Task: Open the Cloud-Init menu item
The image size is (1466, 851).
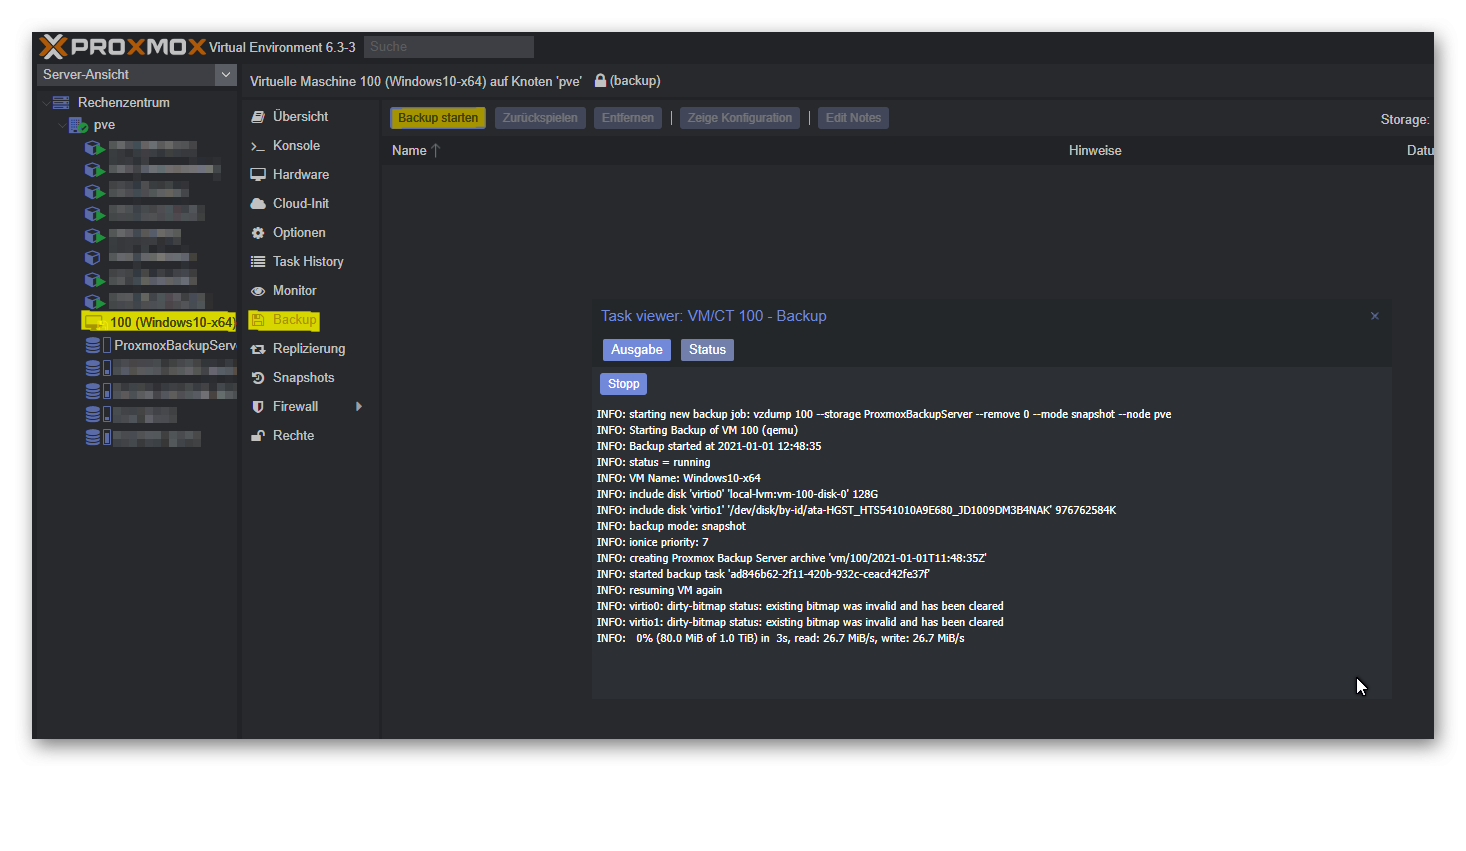Action: [x=301, y=203]
